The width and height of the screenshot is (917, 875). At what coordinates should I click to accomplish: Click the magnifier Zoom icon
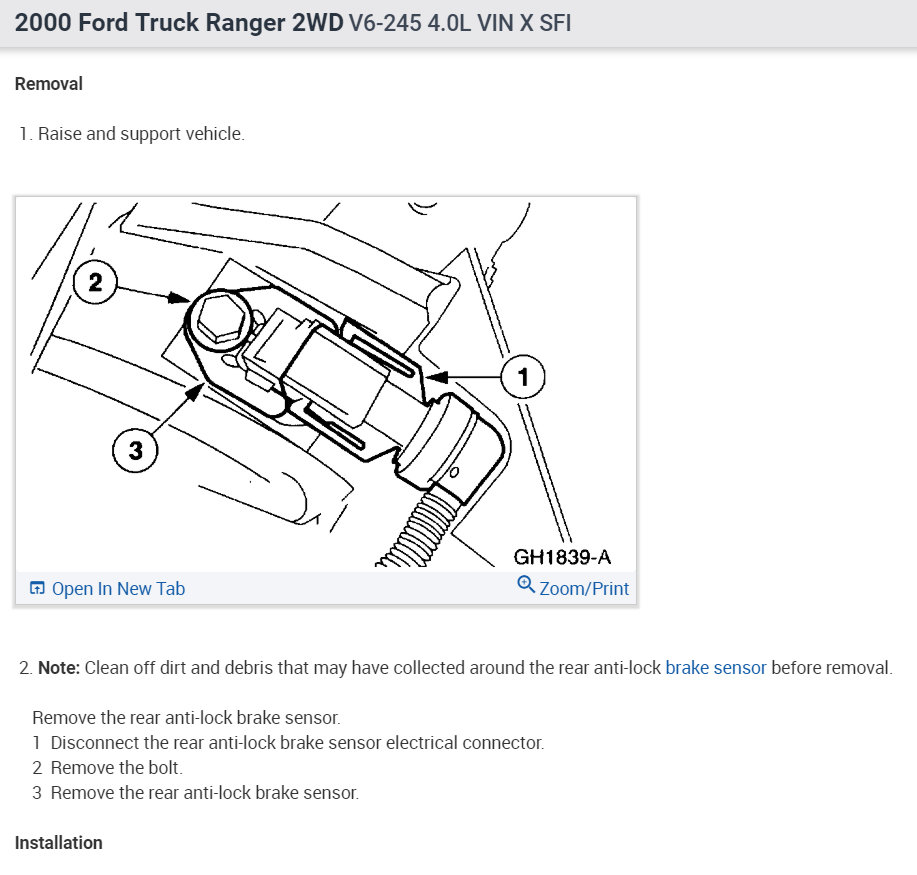[x=526, y=588]
